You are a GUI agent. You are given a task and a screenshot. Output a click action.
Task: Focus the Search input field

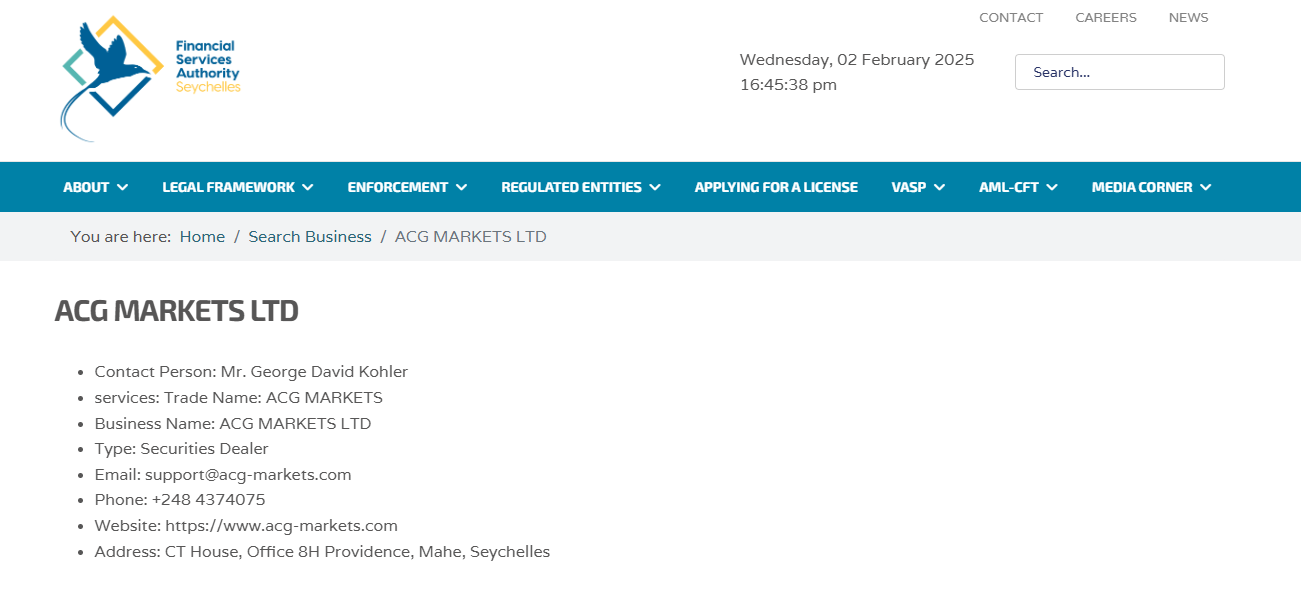point(1120,72)
